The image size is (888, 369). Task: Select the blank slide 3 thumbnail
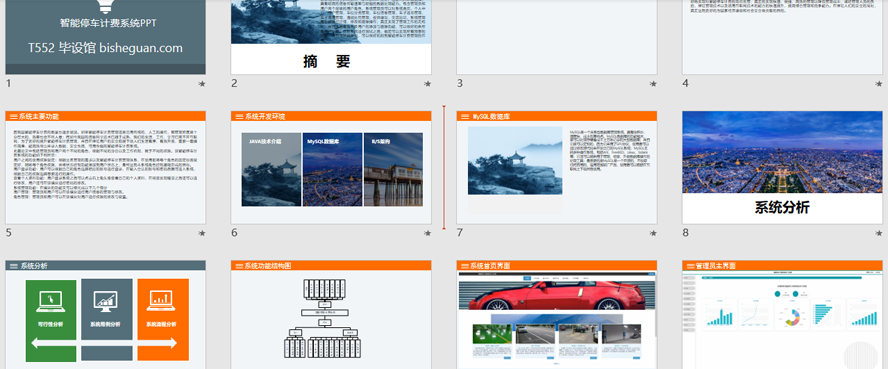[557, 37]
